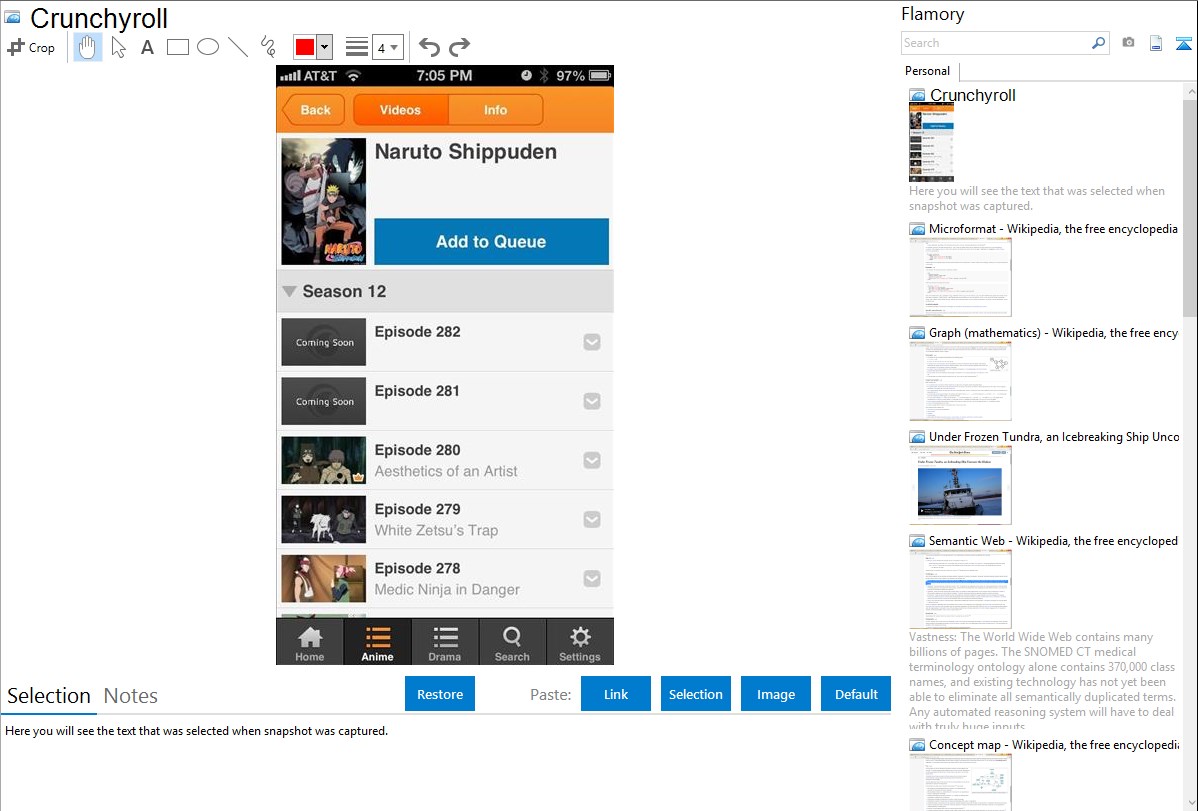Click the Paste Link button

[616, 694]
